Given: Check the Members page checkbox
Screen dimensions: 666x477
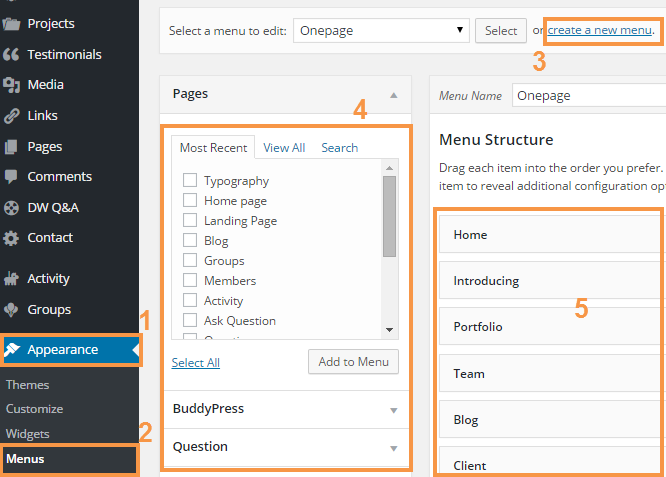Looking at the screenshot, I should click(x=190, y=280).
